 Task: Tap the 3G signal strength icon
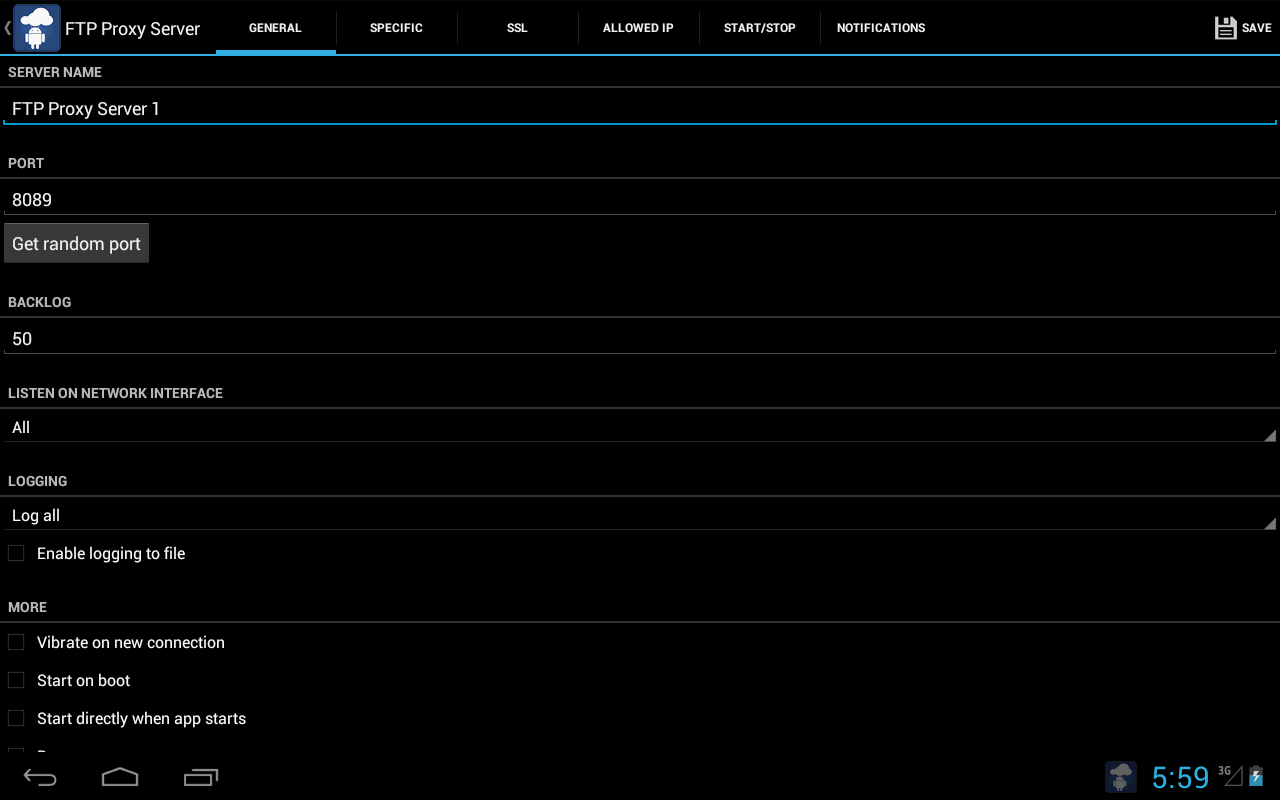(x=1229, y=775)
